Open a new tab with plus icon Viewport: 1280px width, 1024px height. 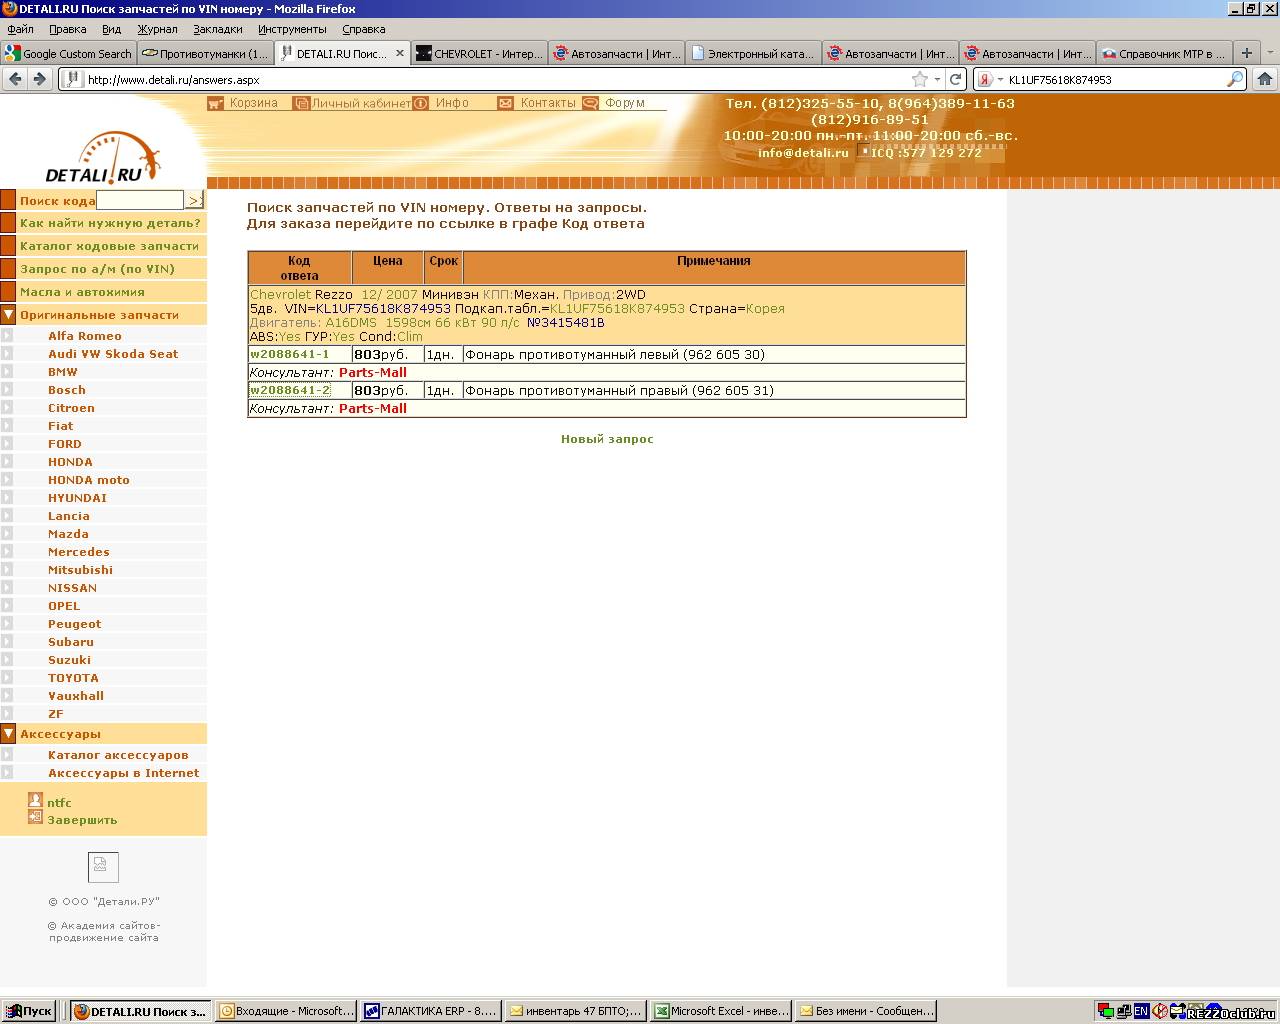click(1246, 53)
